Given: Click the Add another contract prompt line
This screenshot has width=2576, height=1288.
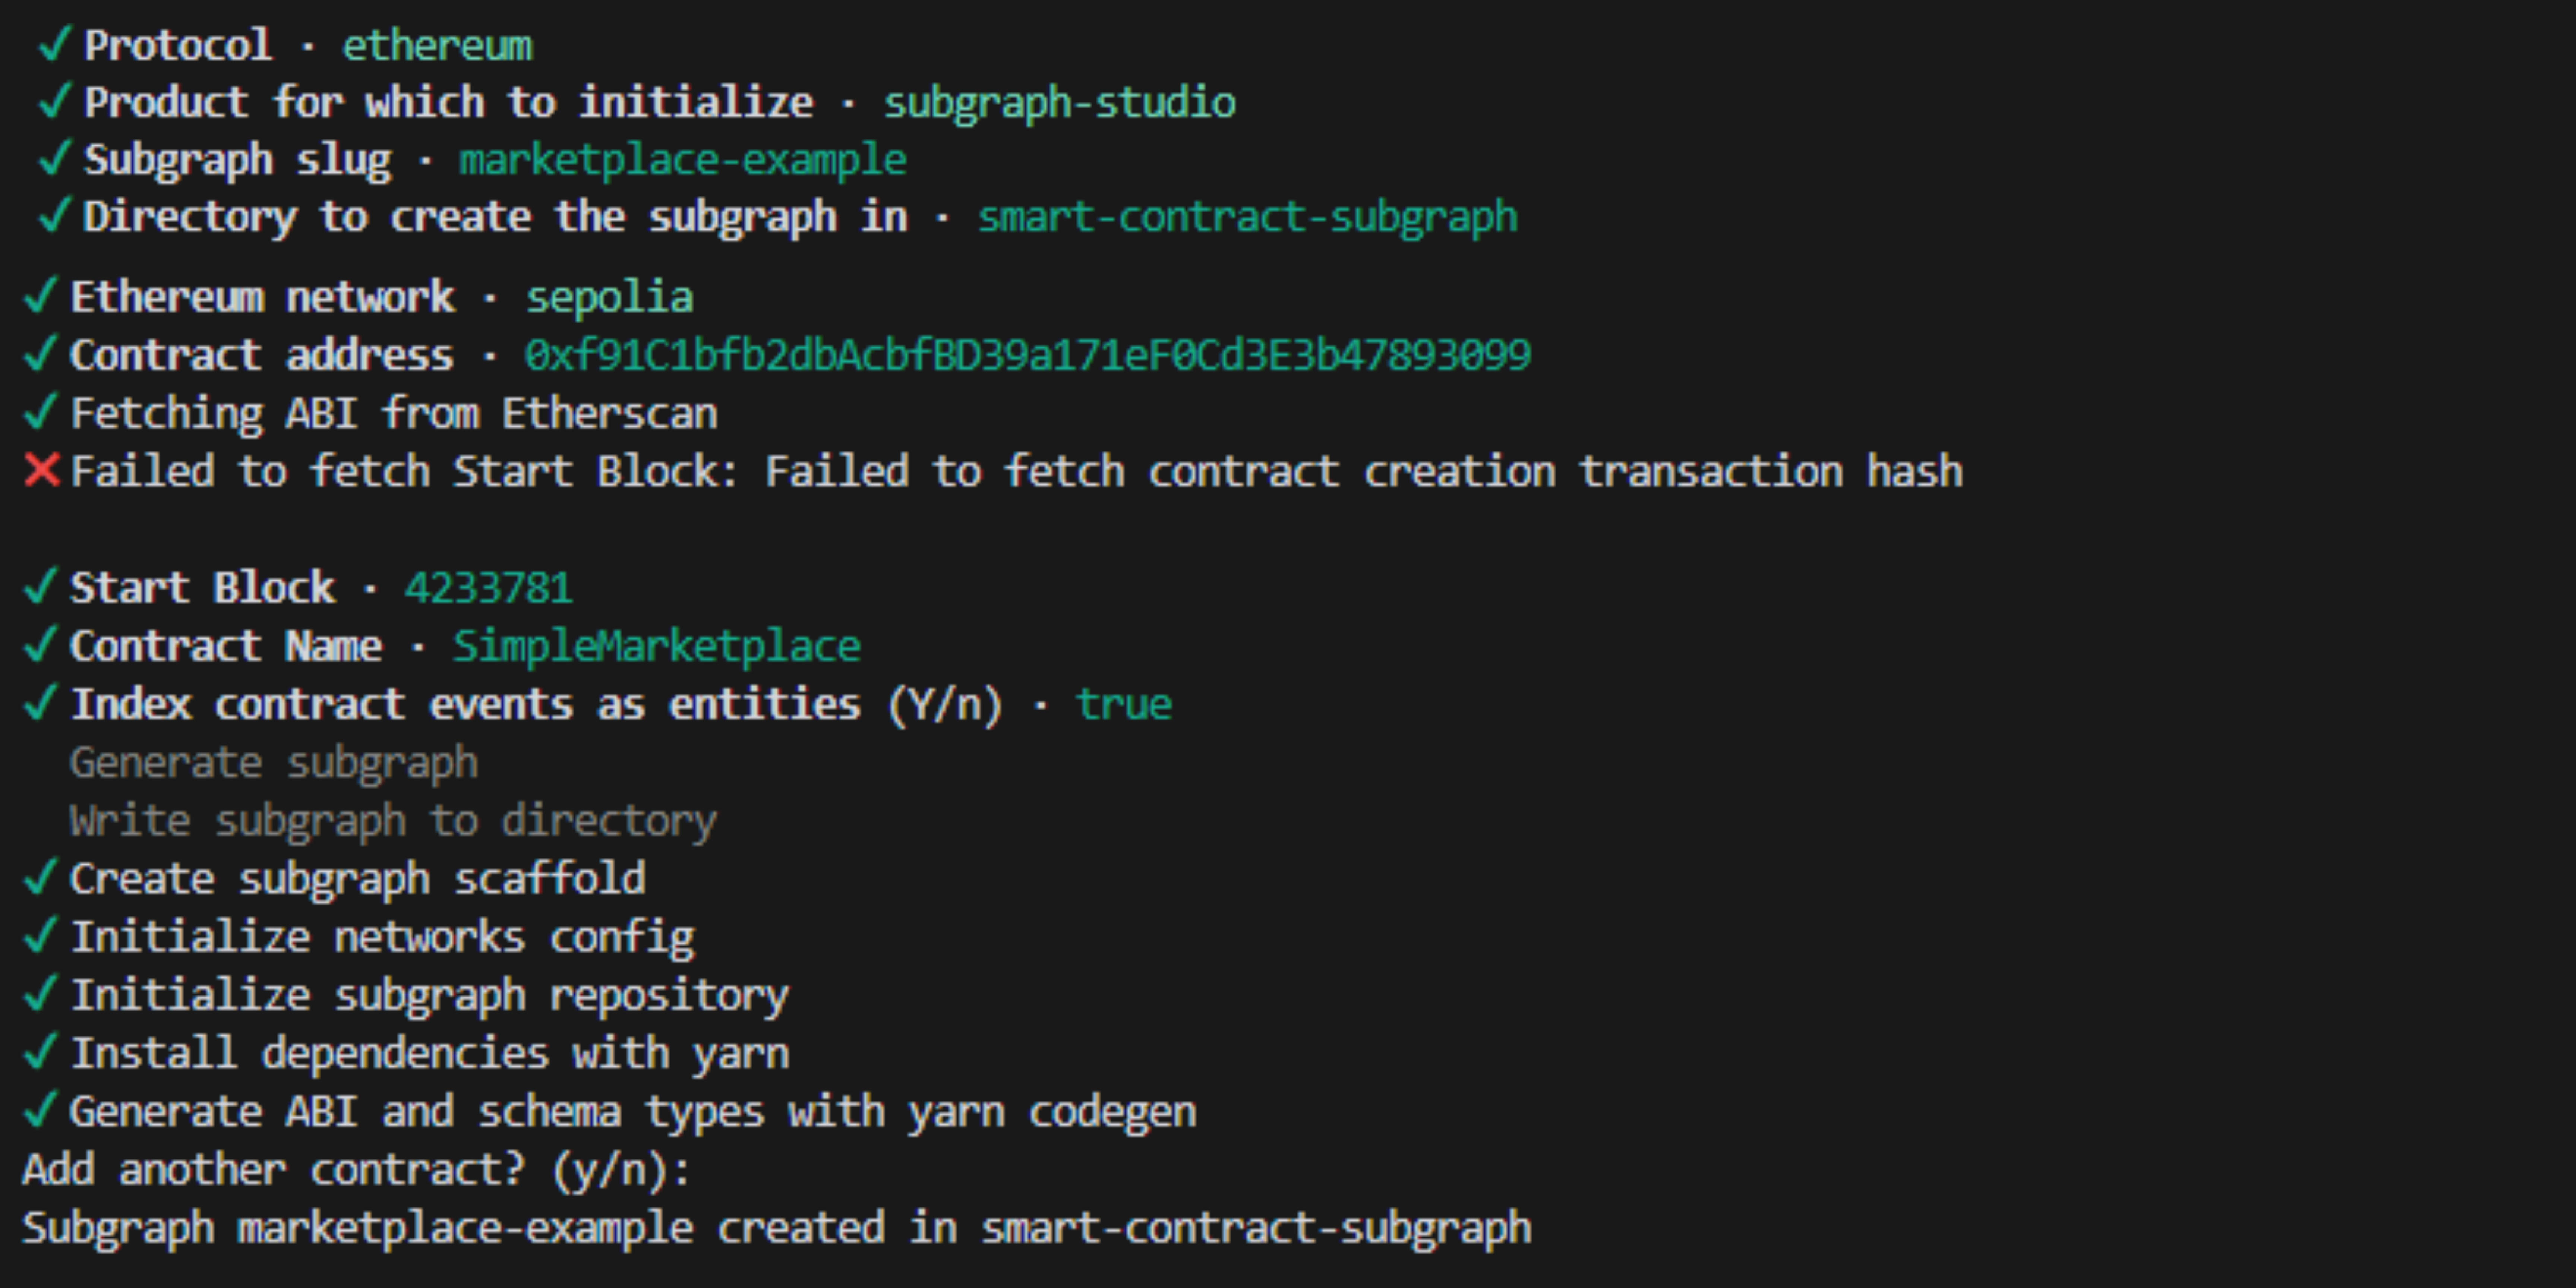Looking at the screenshot, I should click(x=356, y=1169).
